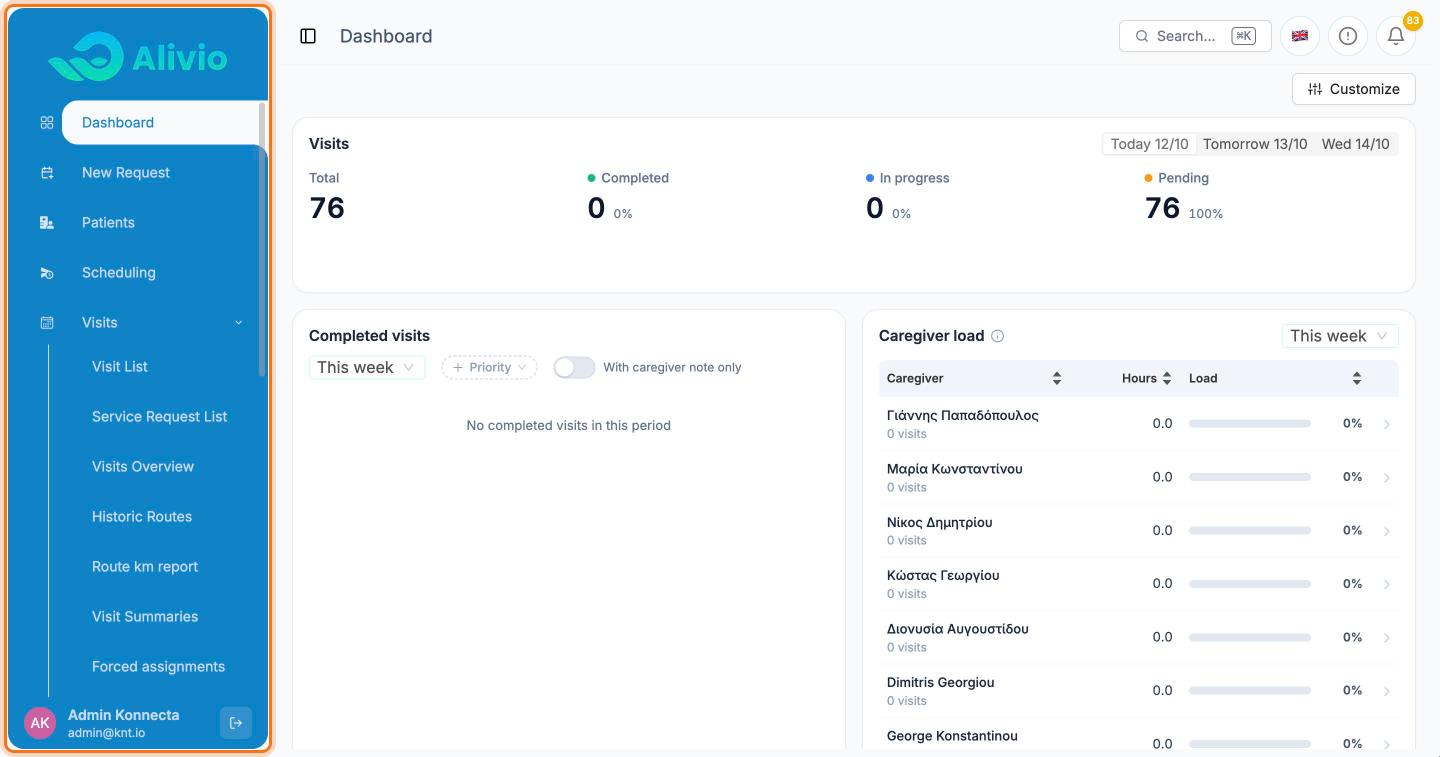This screenshot has width=1440, height=757.
Task: Go to Service Request List
Action: 160,416
